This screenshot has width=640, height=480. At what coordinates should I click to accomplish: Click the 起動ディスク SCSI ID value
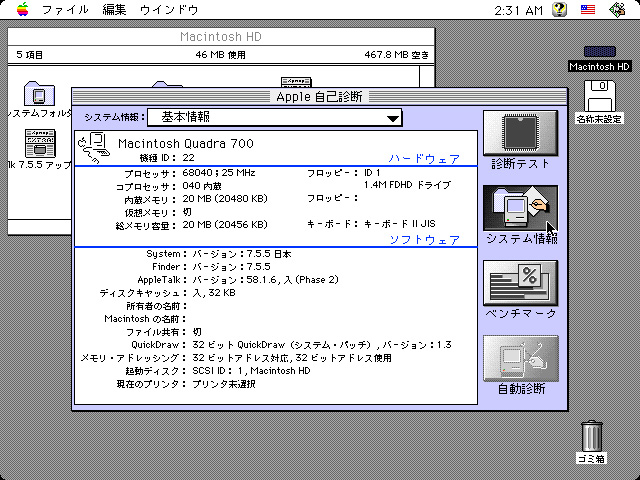pos(251,371)
